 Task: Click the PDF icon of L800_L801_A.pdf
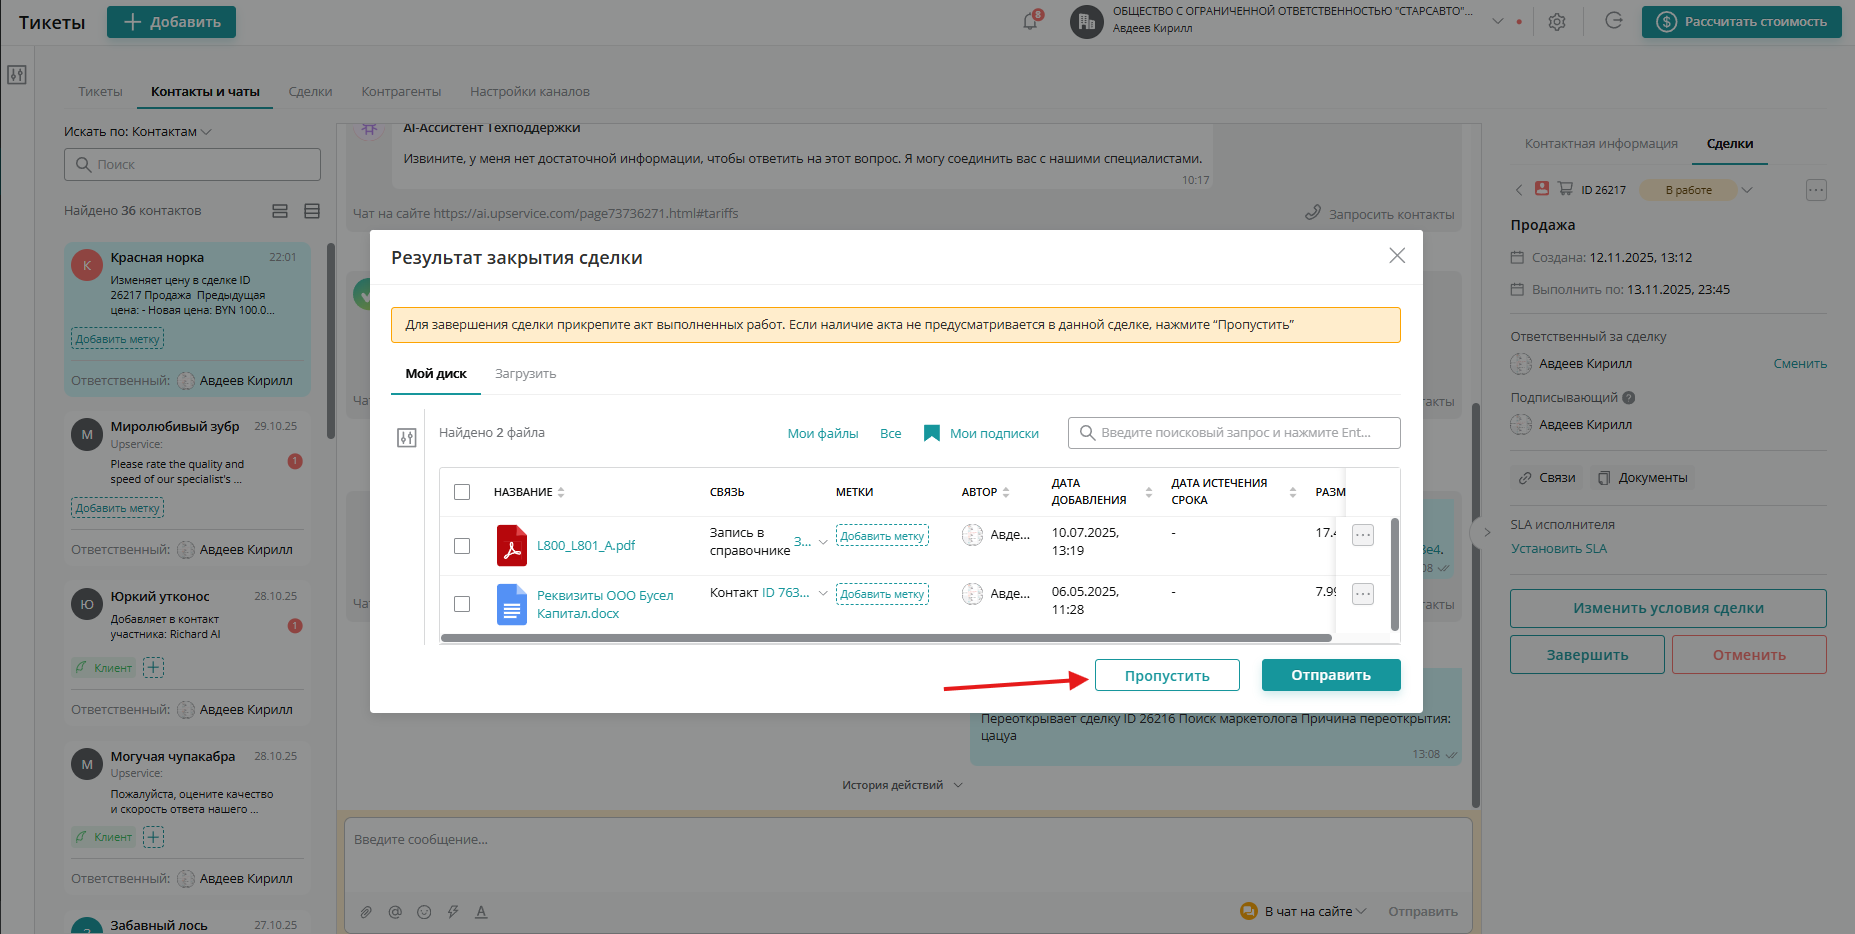[x=512, y=546]
